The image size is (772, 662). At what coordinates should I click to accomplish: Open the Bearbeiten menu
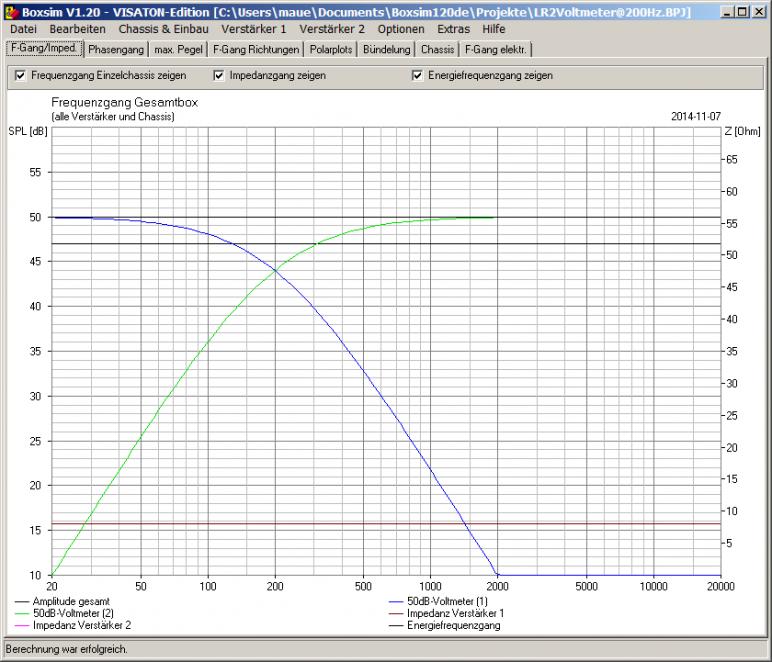coord(77,30)
